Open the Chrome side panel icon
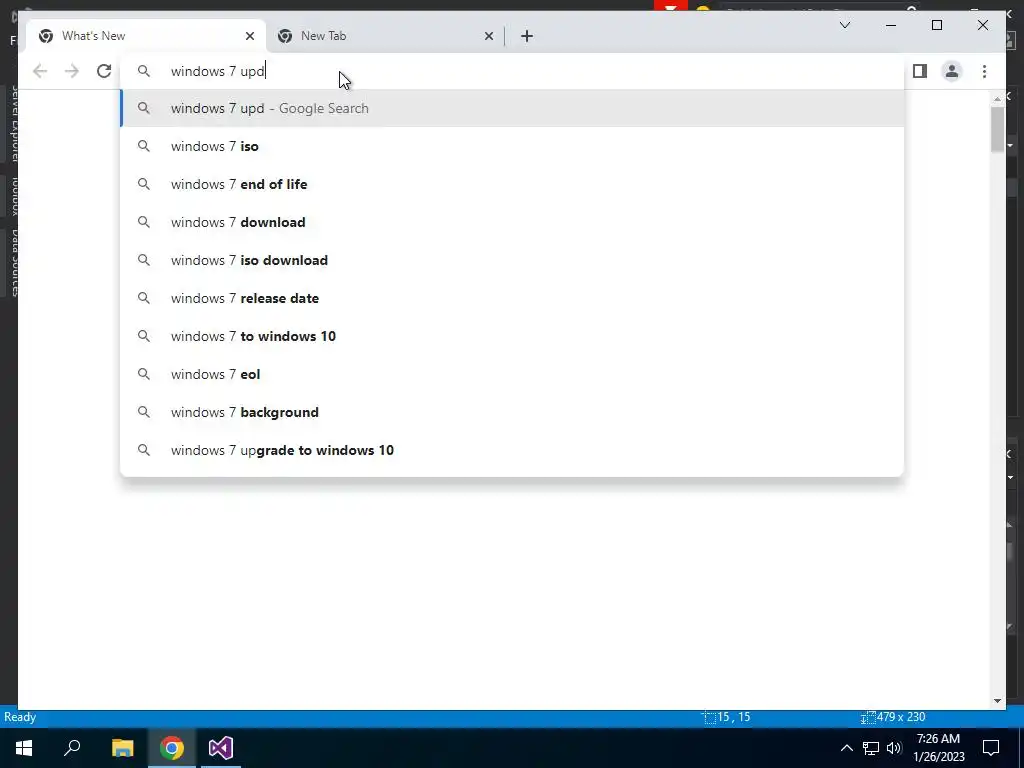 pos(920,71)
